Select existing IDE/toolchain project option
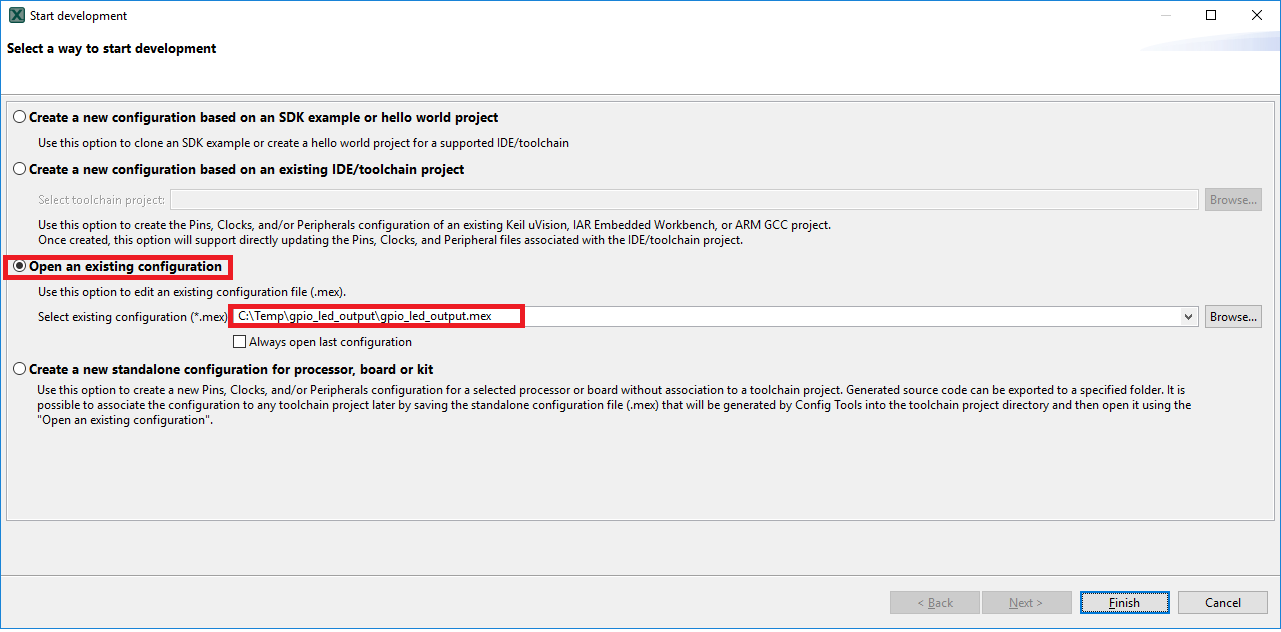 click(x=20, y=169)
